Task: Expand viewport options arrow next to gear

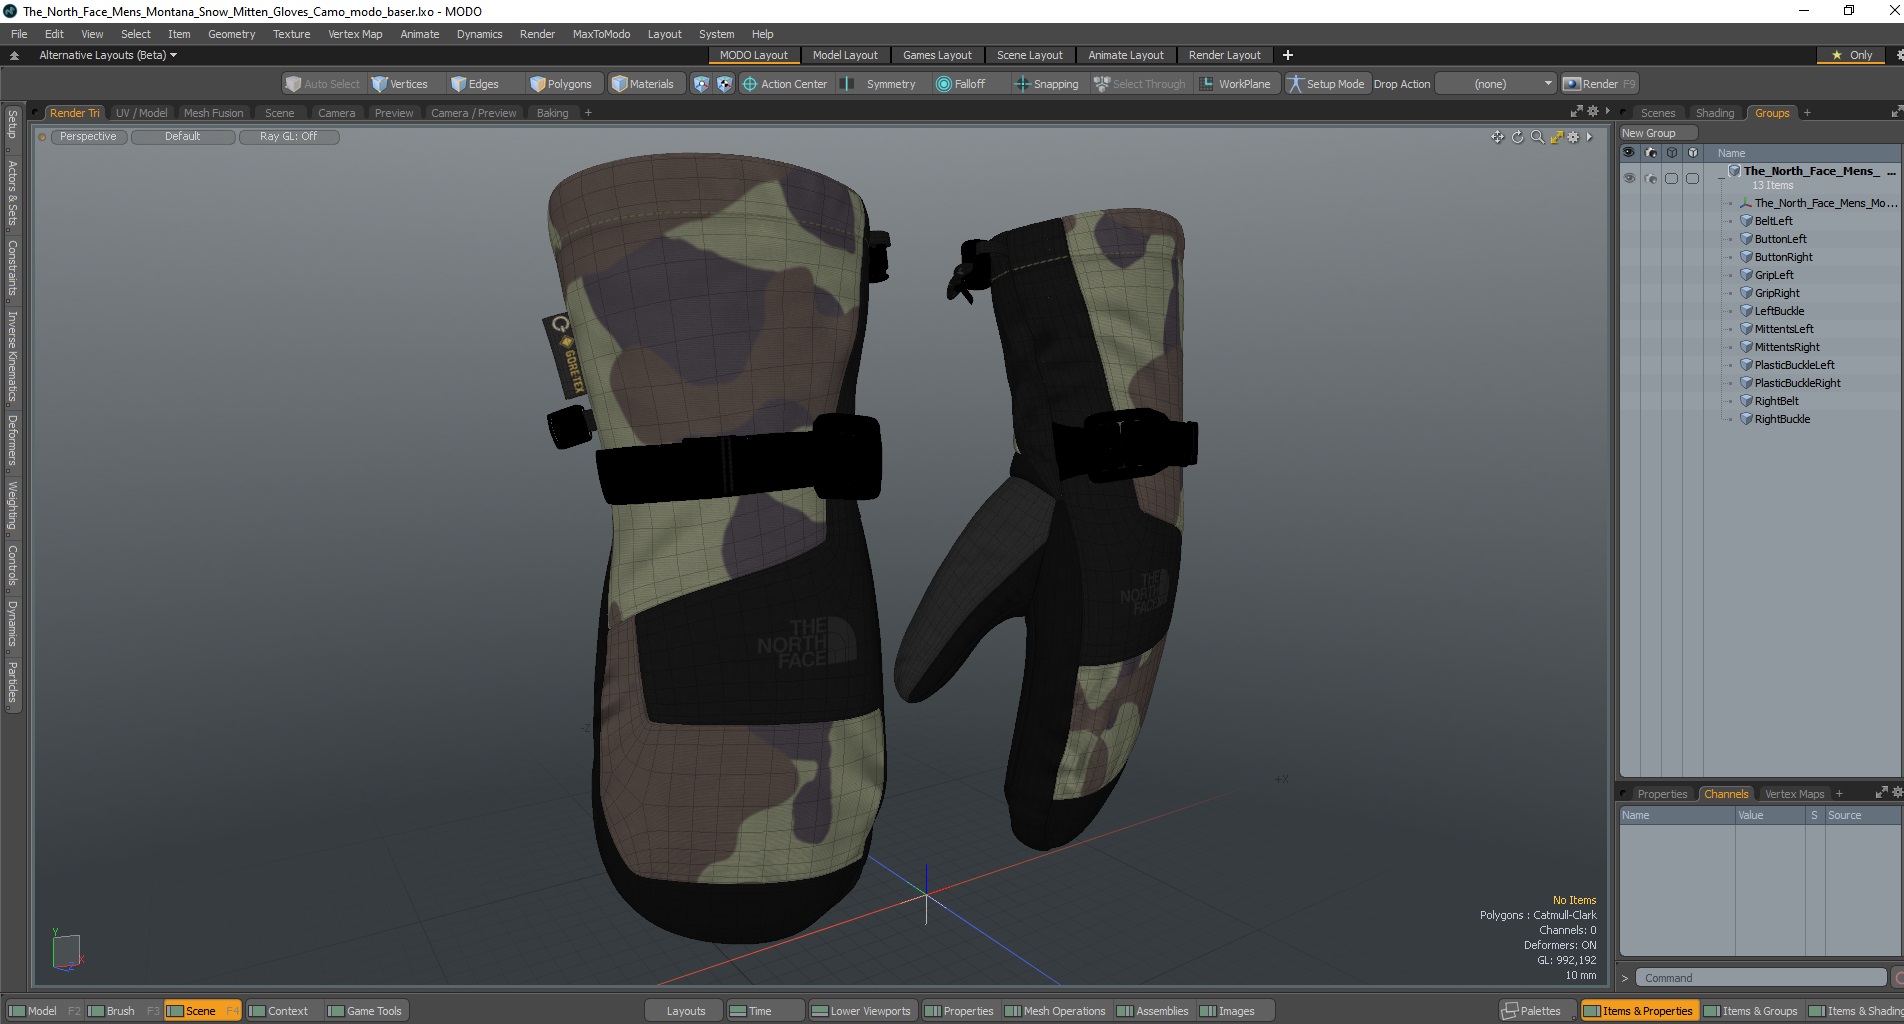Action: pyautogui.click(x=1589, y=137)
